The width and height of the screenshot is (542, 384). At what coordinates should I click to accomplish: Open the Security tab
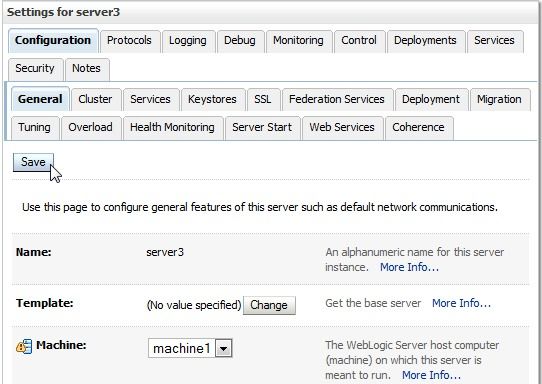pyautogui.click(x=35, y=68)
